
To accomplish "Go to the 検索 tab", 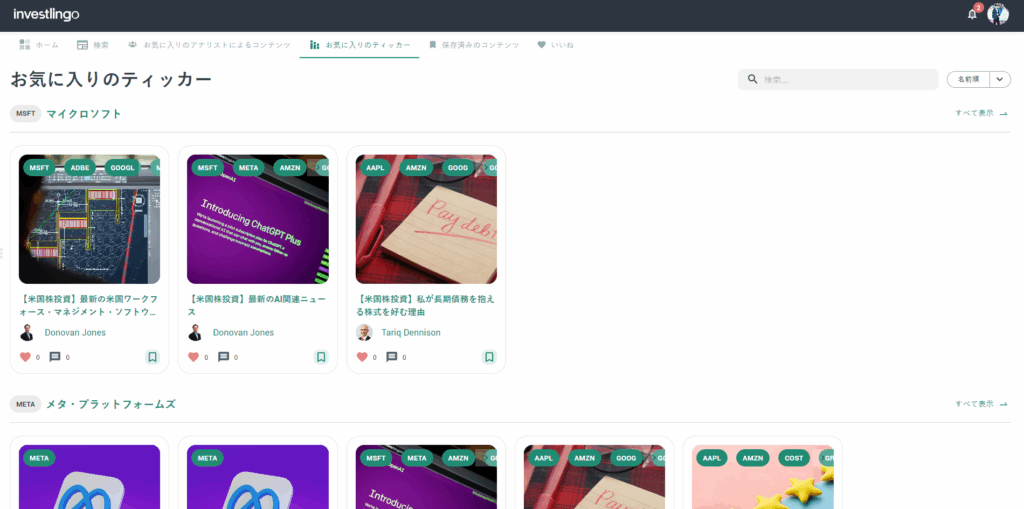I will tap(93, 45).
